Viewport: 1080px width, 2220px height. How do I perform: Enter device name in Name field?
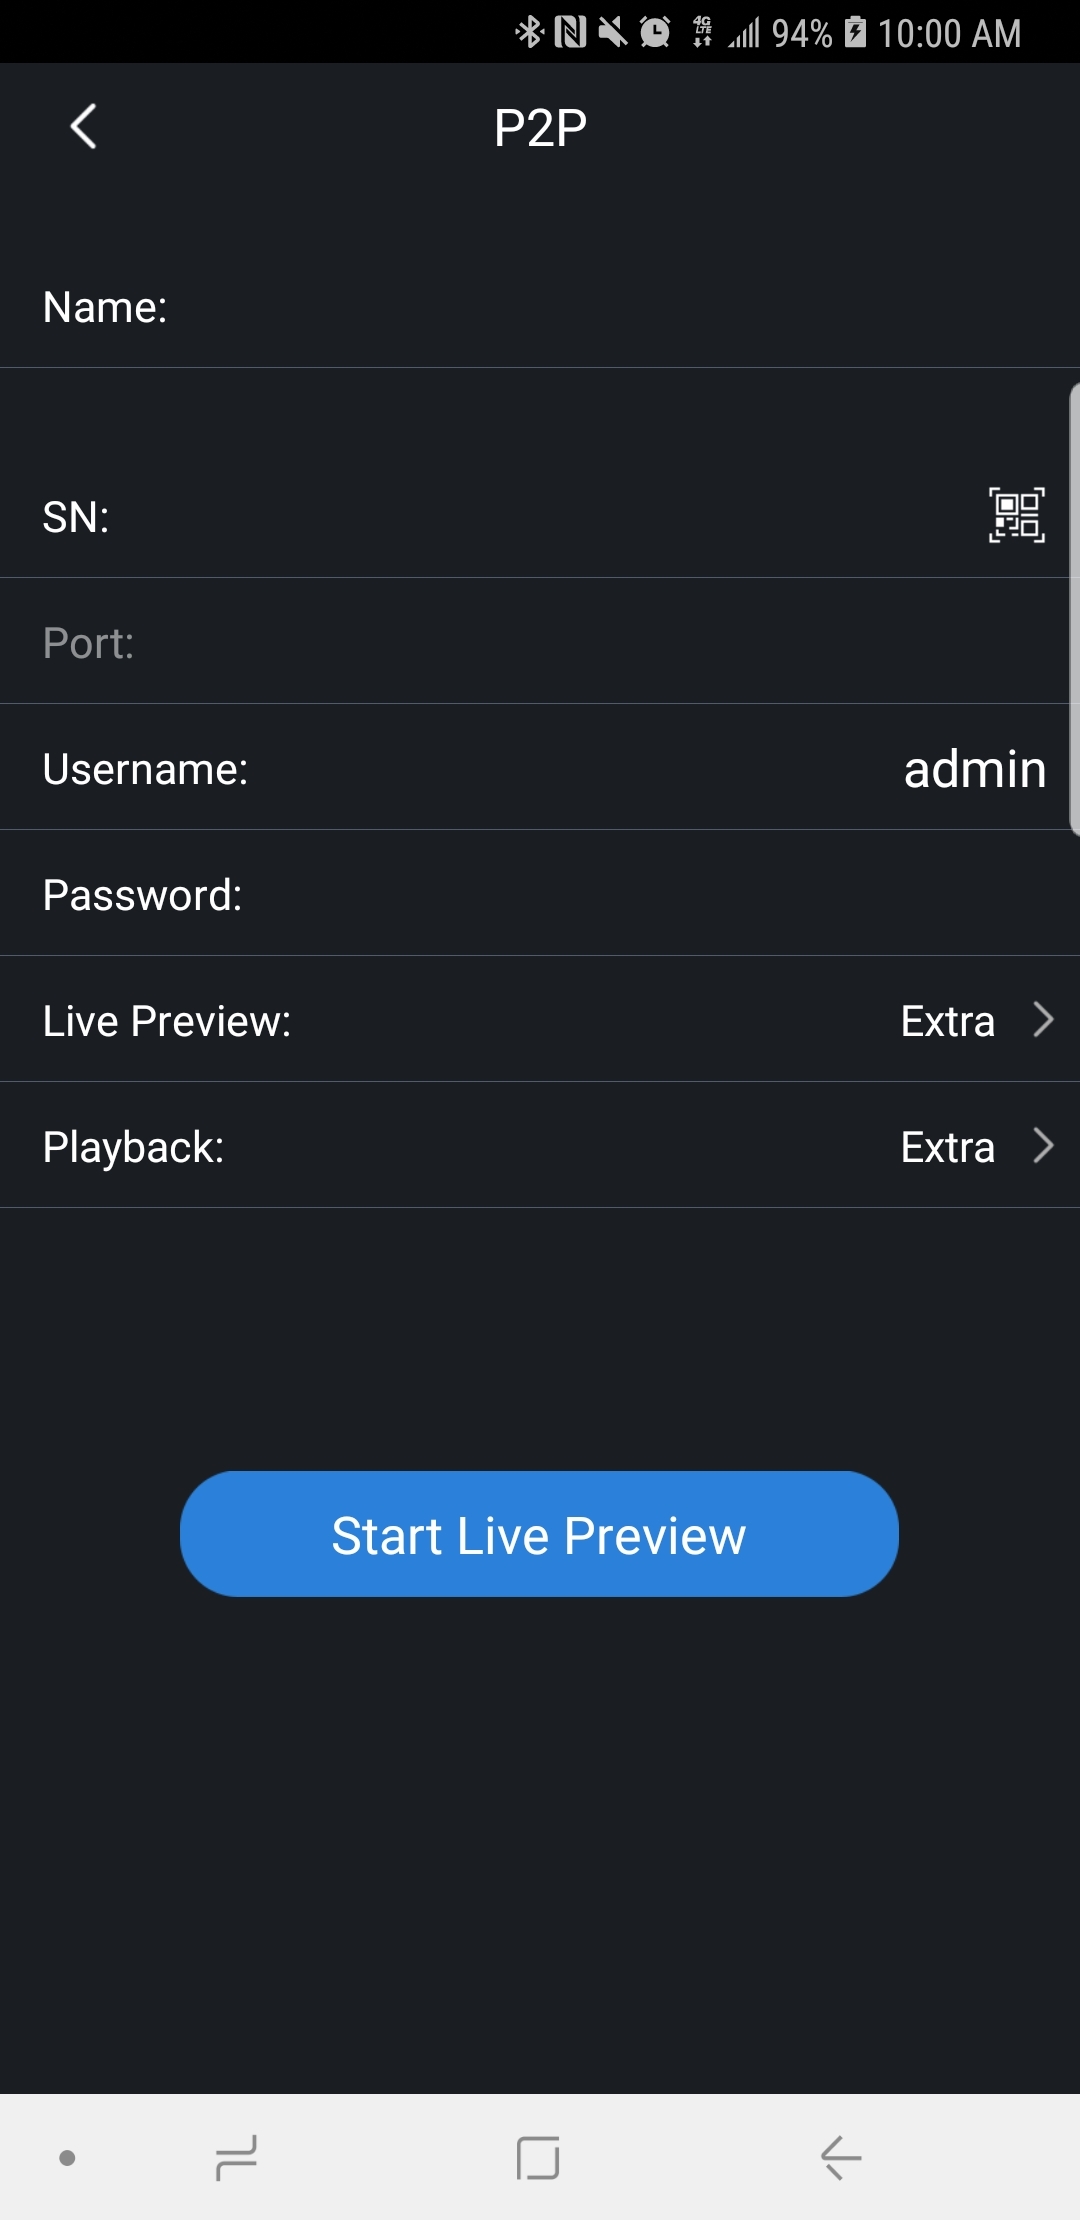[x=600, y=307]
